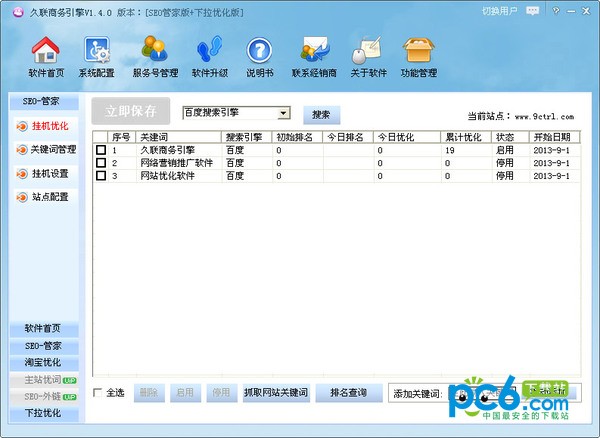Image resolution: width=600 pixels, height=438 pixels.
Task: Select 挂机设置 in the left sidebar
Action: pos(46,174)
